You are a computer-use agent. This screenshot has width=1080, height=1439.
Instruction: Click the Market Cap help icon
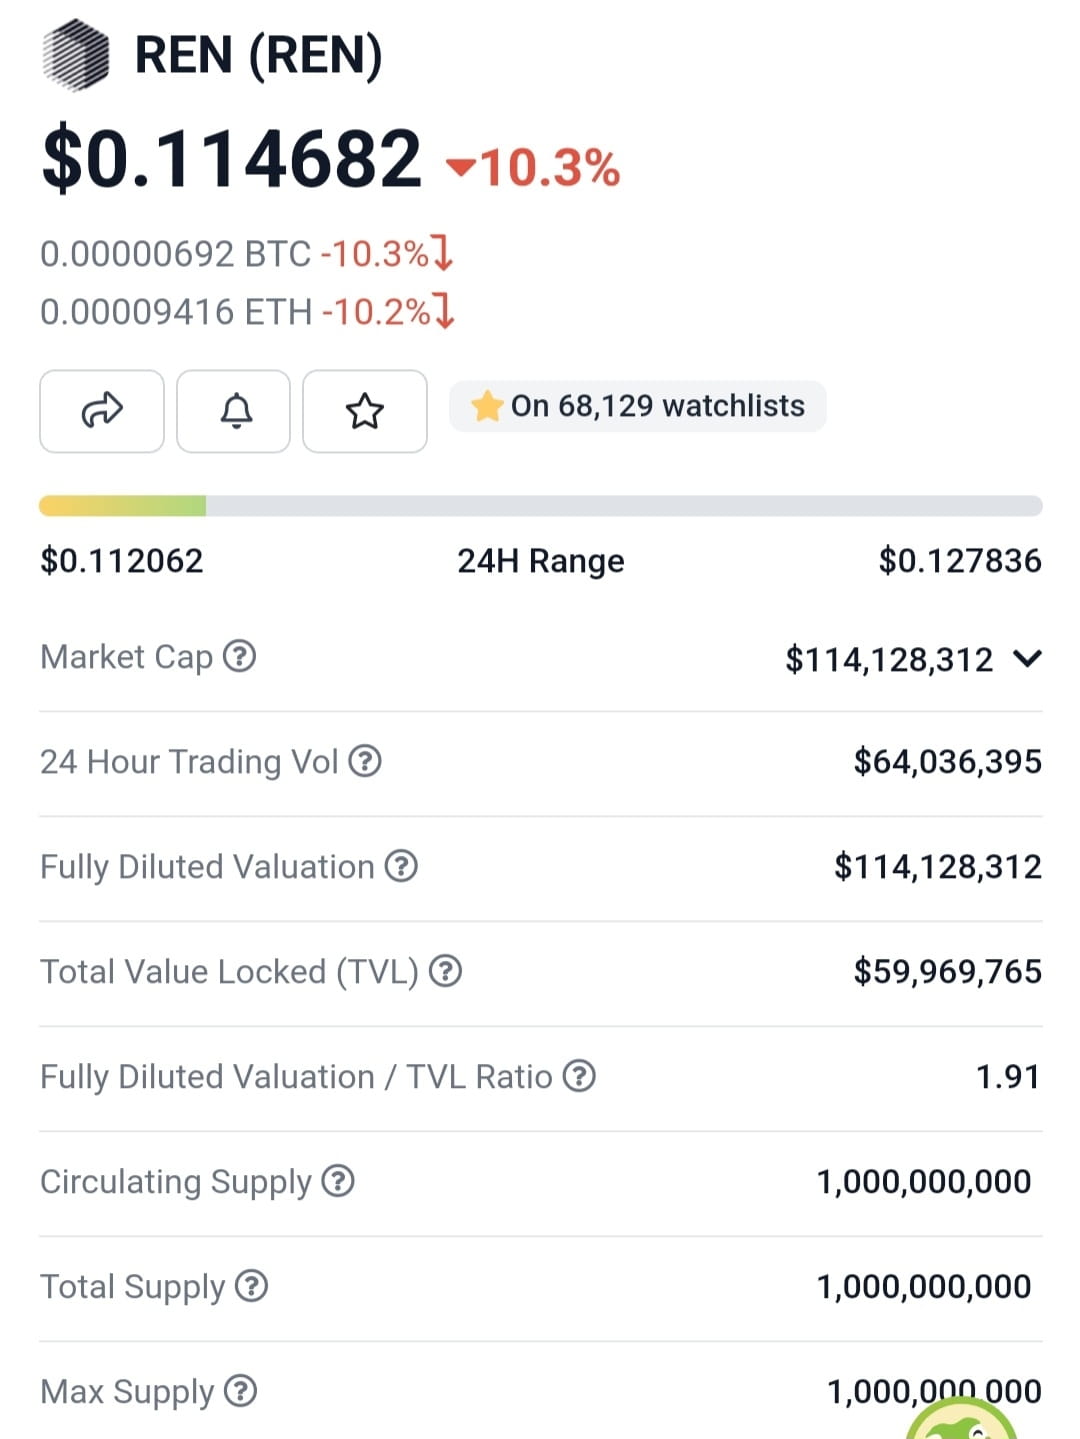coord(240,657)
